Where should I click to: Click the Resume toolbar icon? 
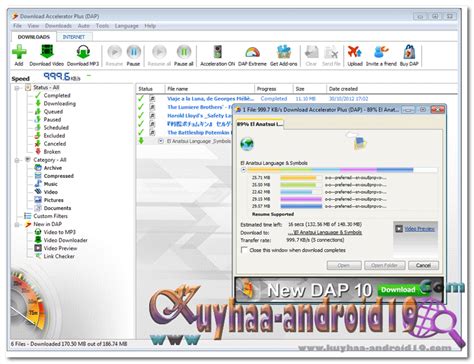[114, 52]
